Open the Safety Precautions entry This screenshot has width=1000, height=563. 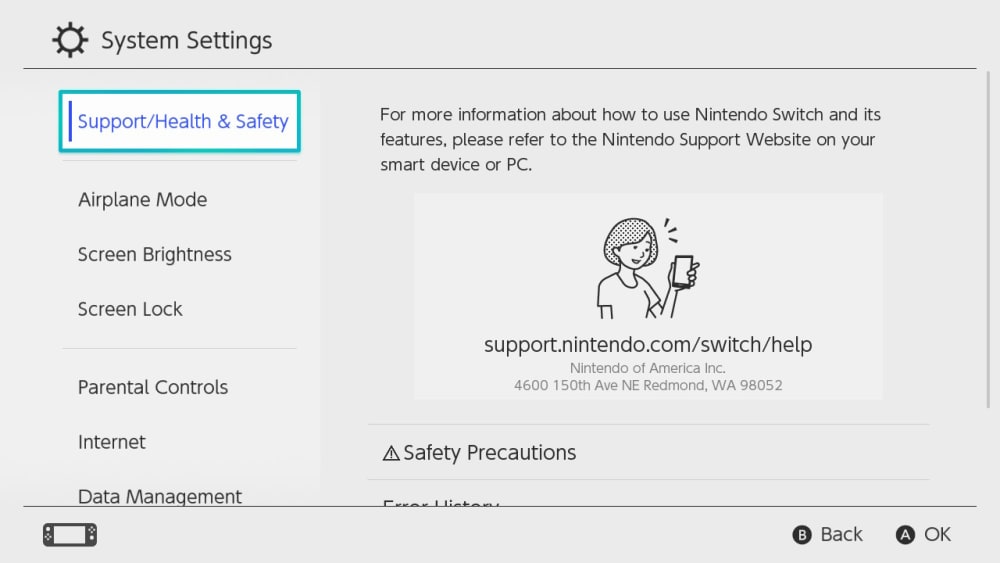tap(489, 453)
